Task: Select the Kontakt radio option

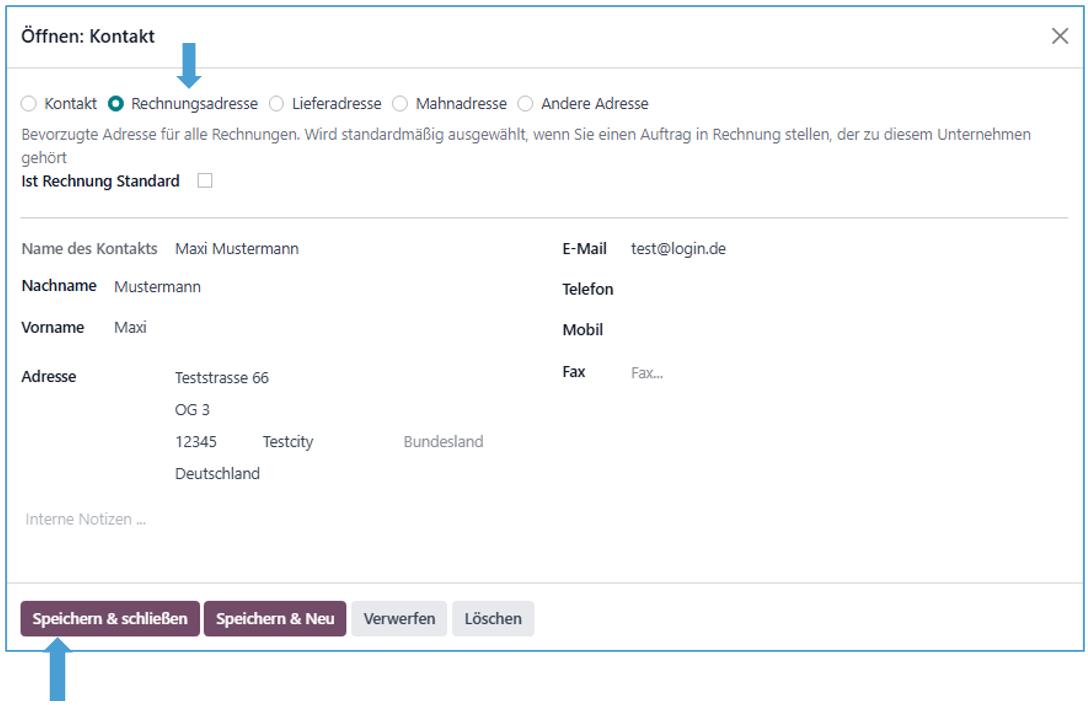Action: 29,104
